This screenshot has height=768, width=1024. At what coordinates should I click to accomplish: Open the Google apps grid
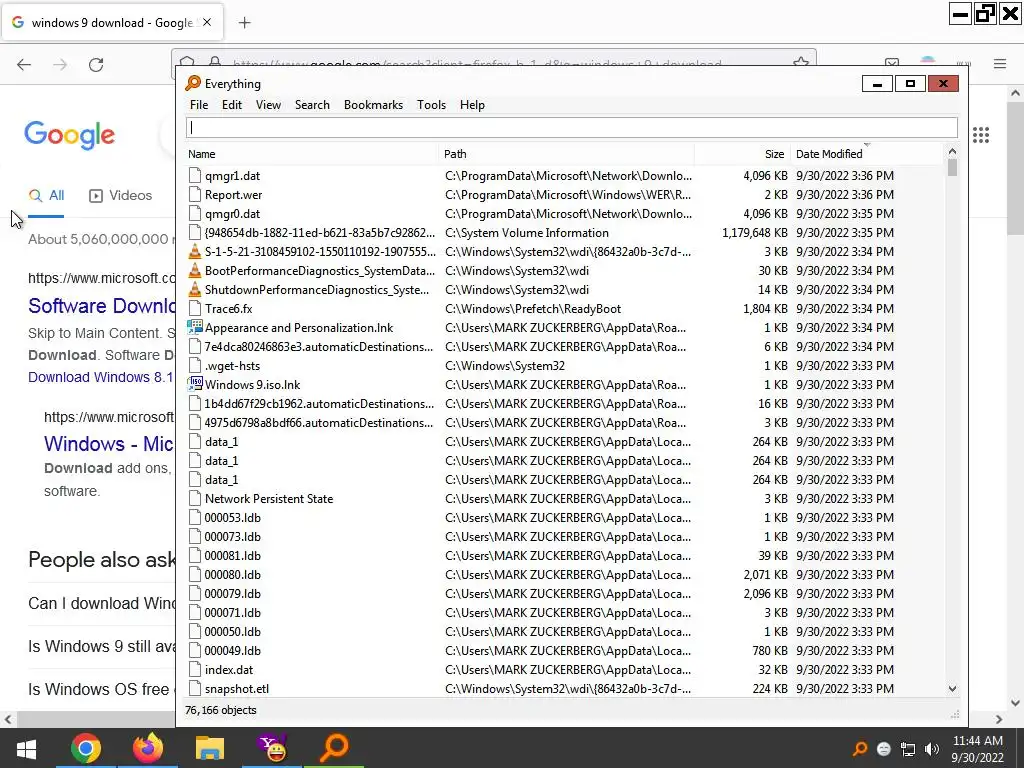980,135
